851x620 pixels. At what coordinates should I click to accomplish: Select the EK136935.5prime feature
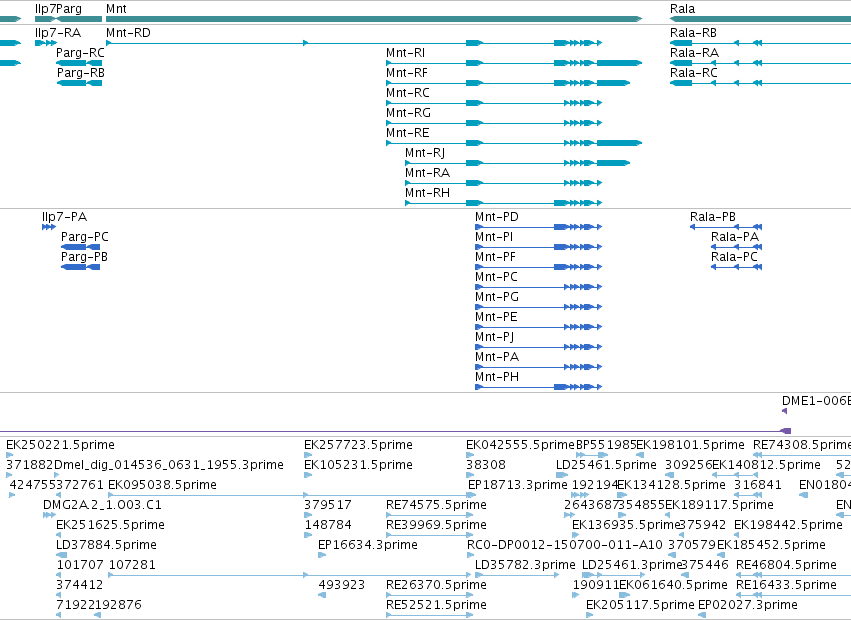point(626,525)
